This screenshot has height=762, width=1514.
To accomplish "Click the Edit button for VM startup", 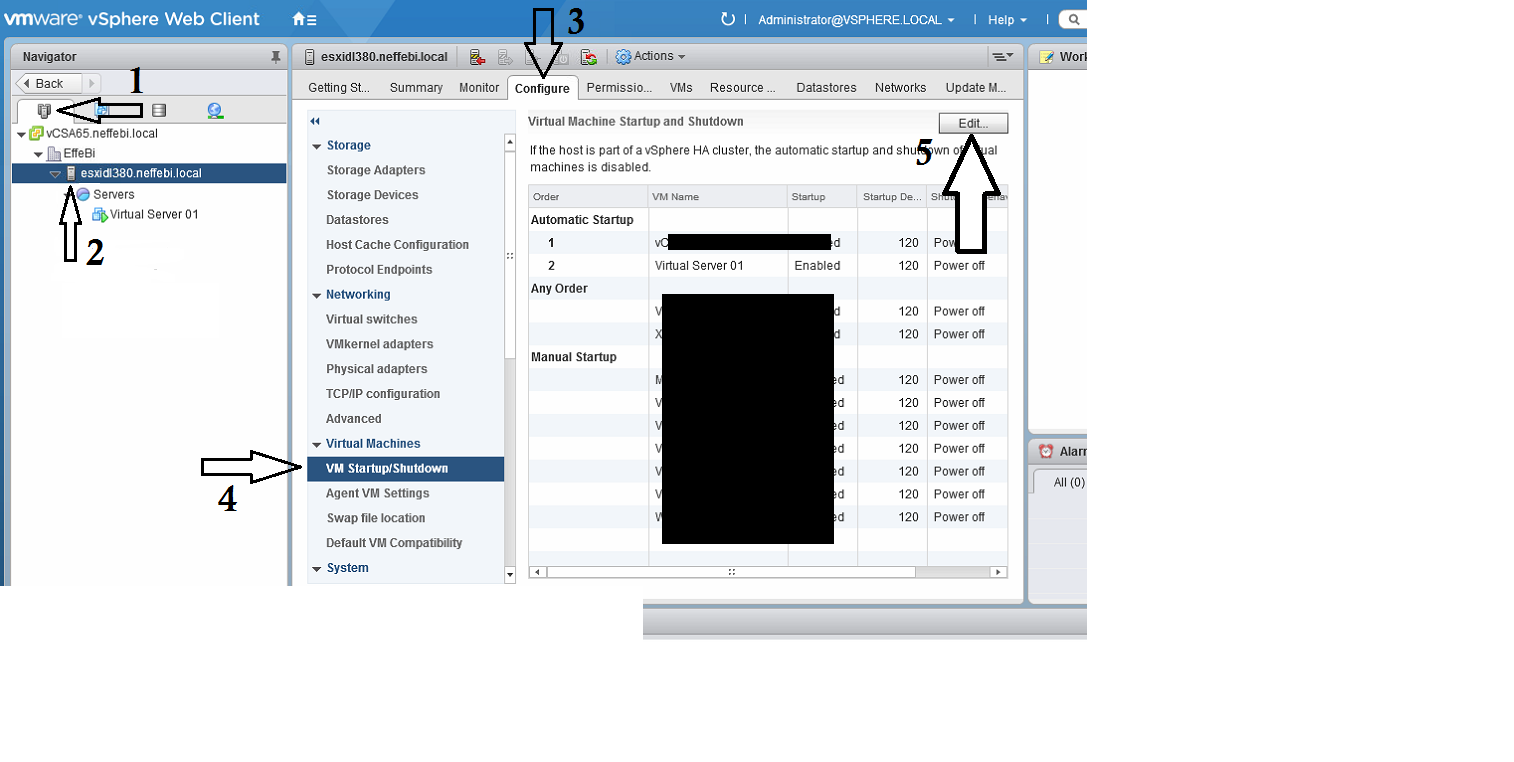I will pos(973,123).
